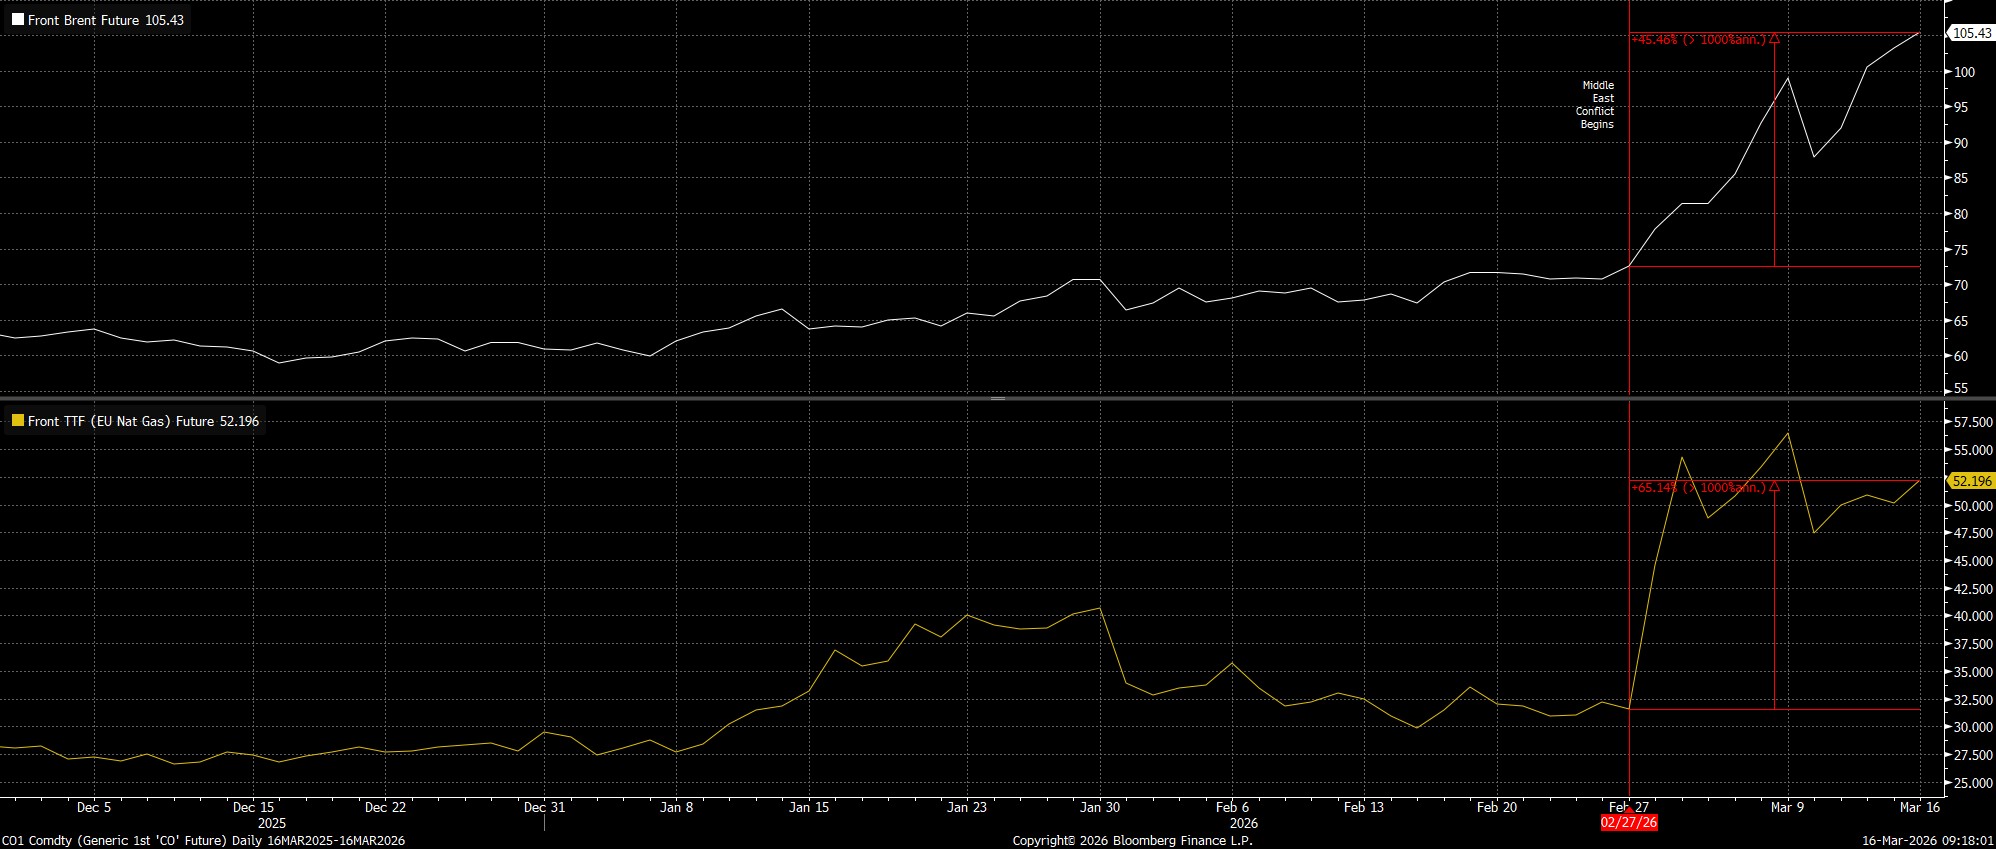
Task: Click the CO1 Comdty chart description footer
Action: click(203, 841)
